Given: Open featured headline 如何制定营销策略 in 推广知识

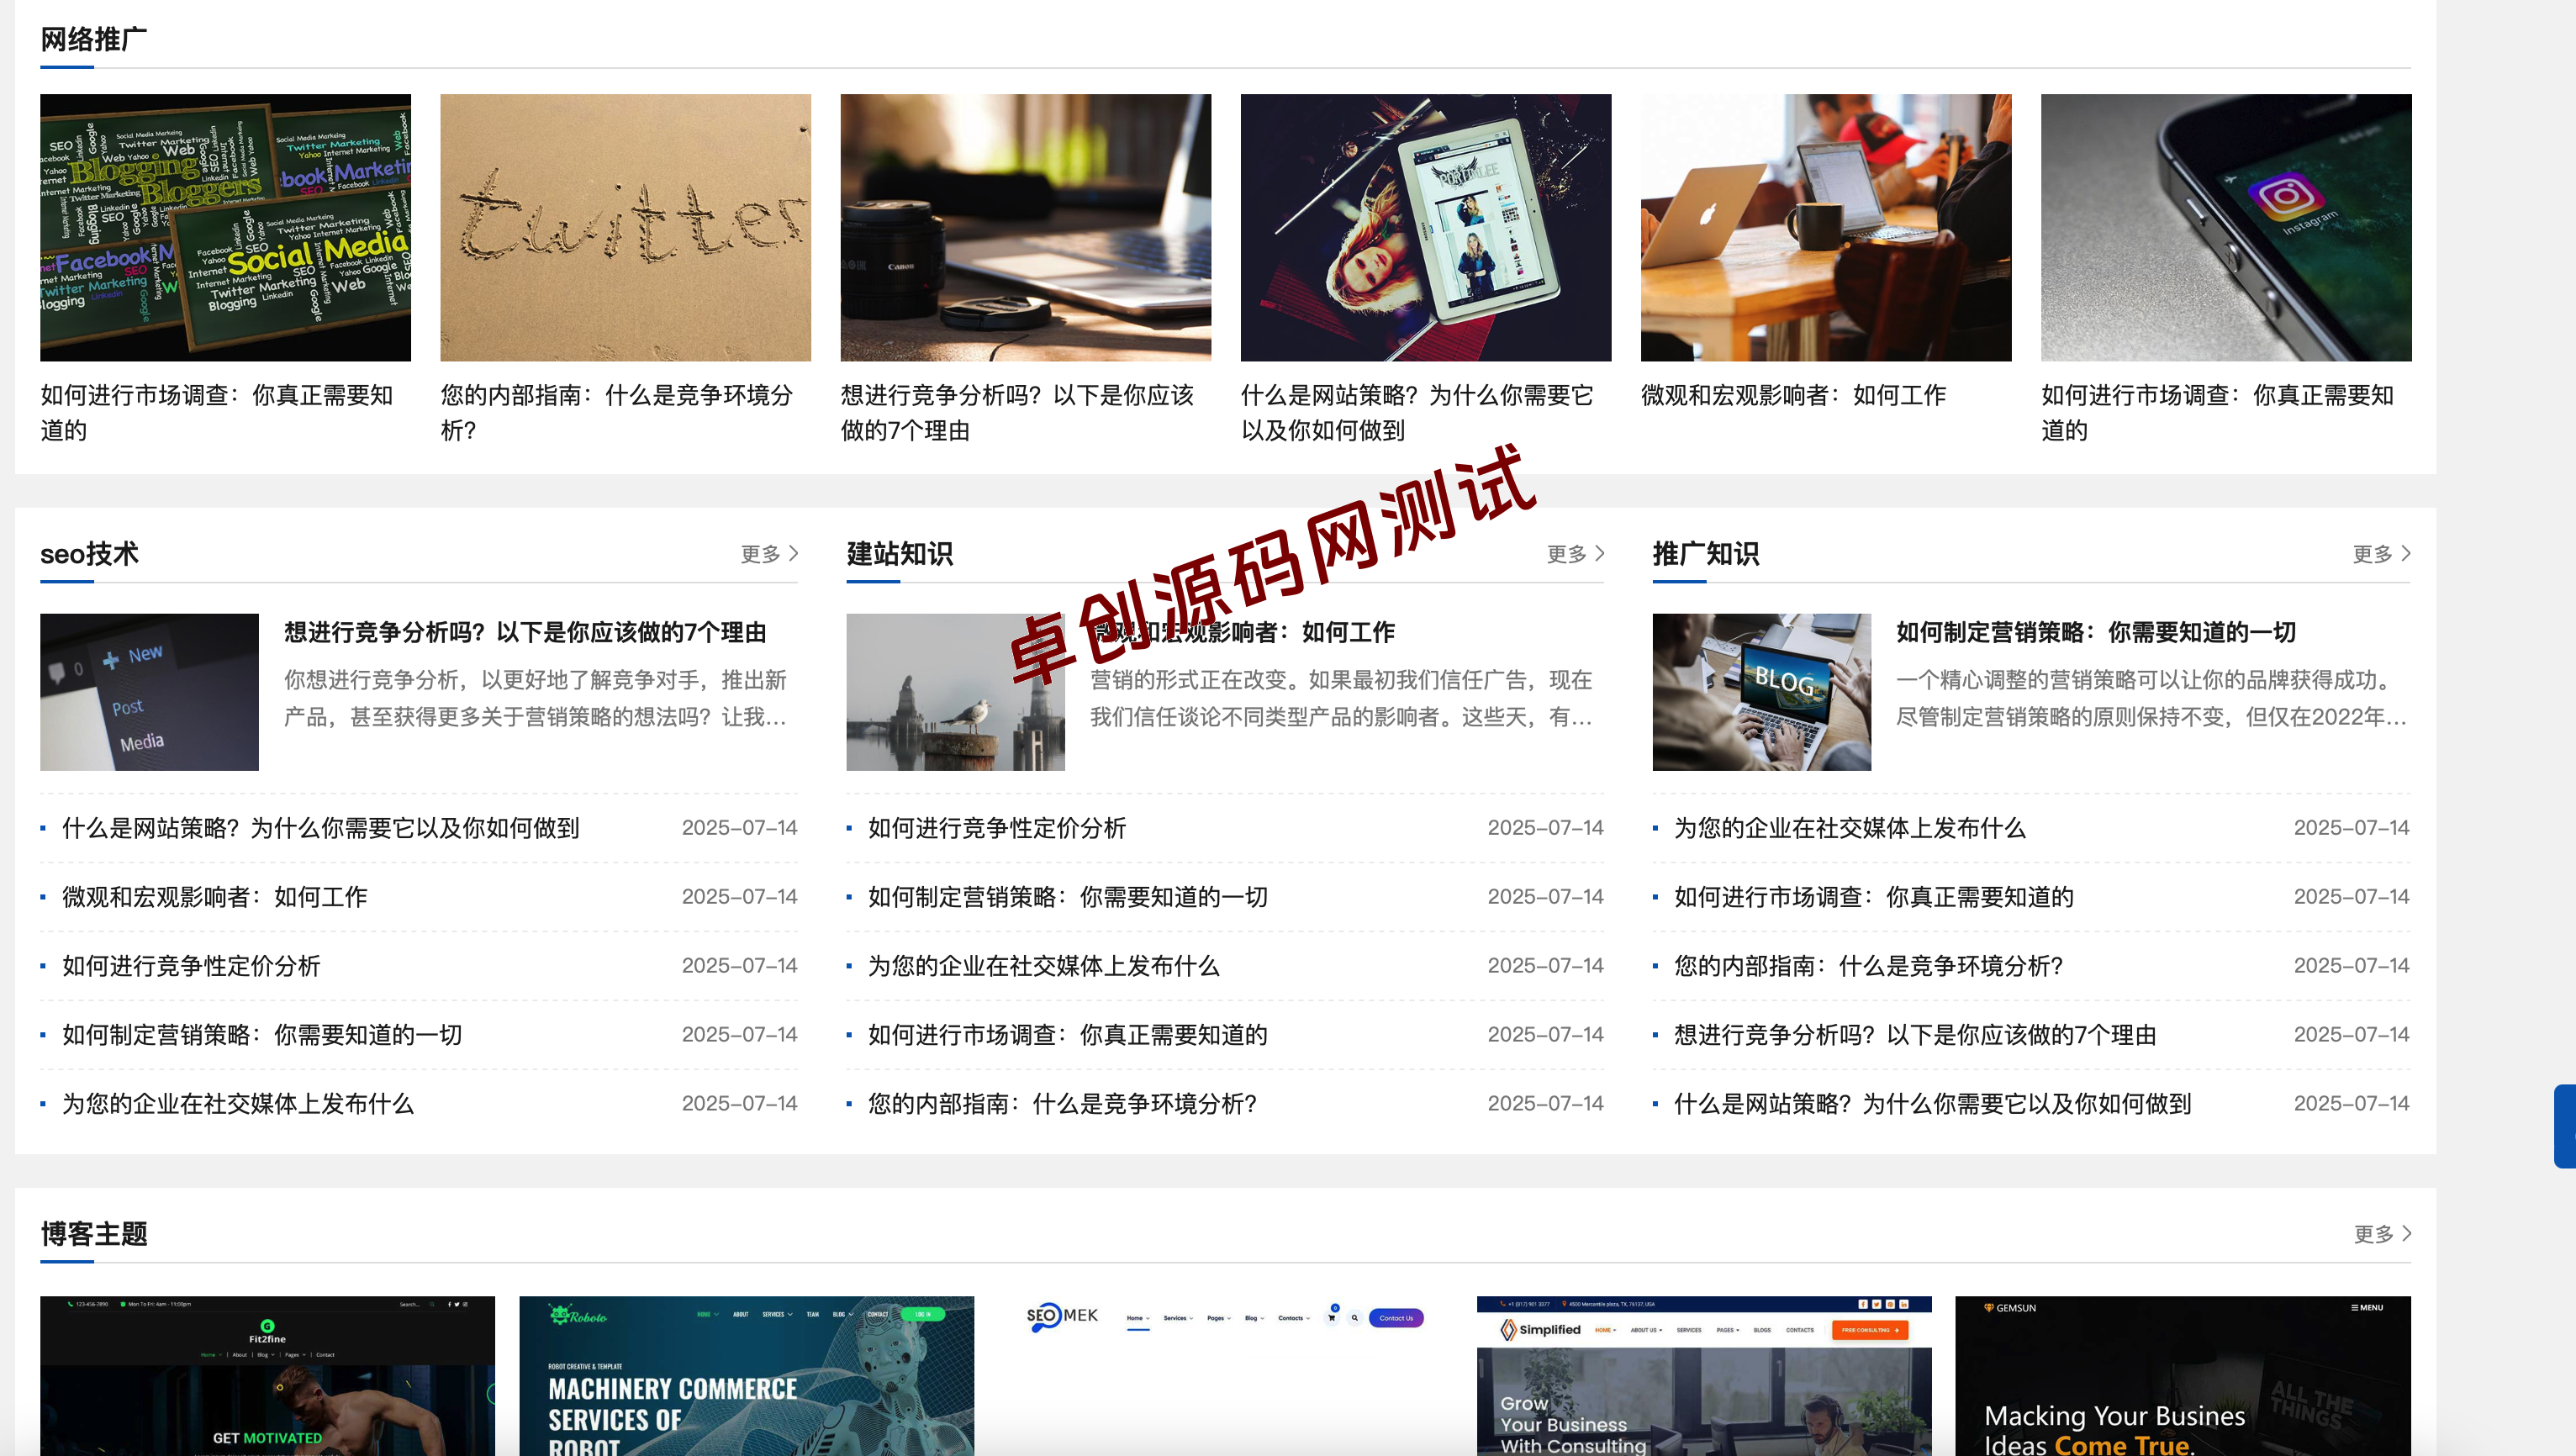Looking at the screenshot, I should 2096,633.
